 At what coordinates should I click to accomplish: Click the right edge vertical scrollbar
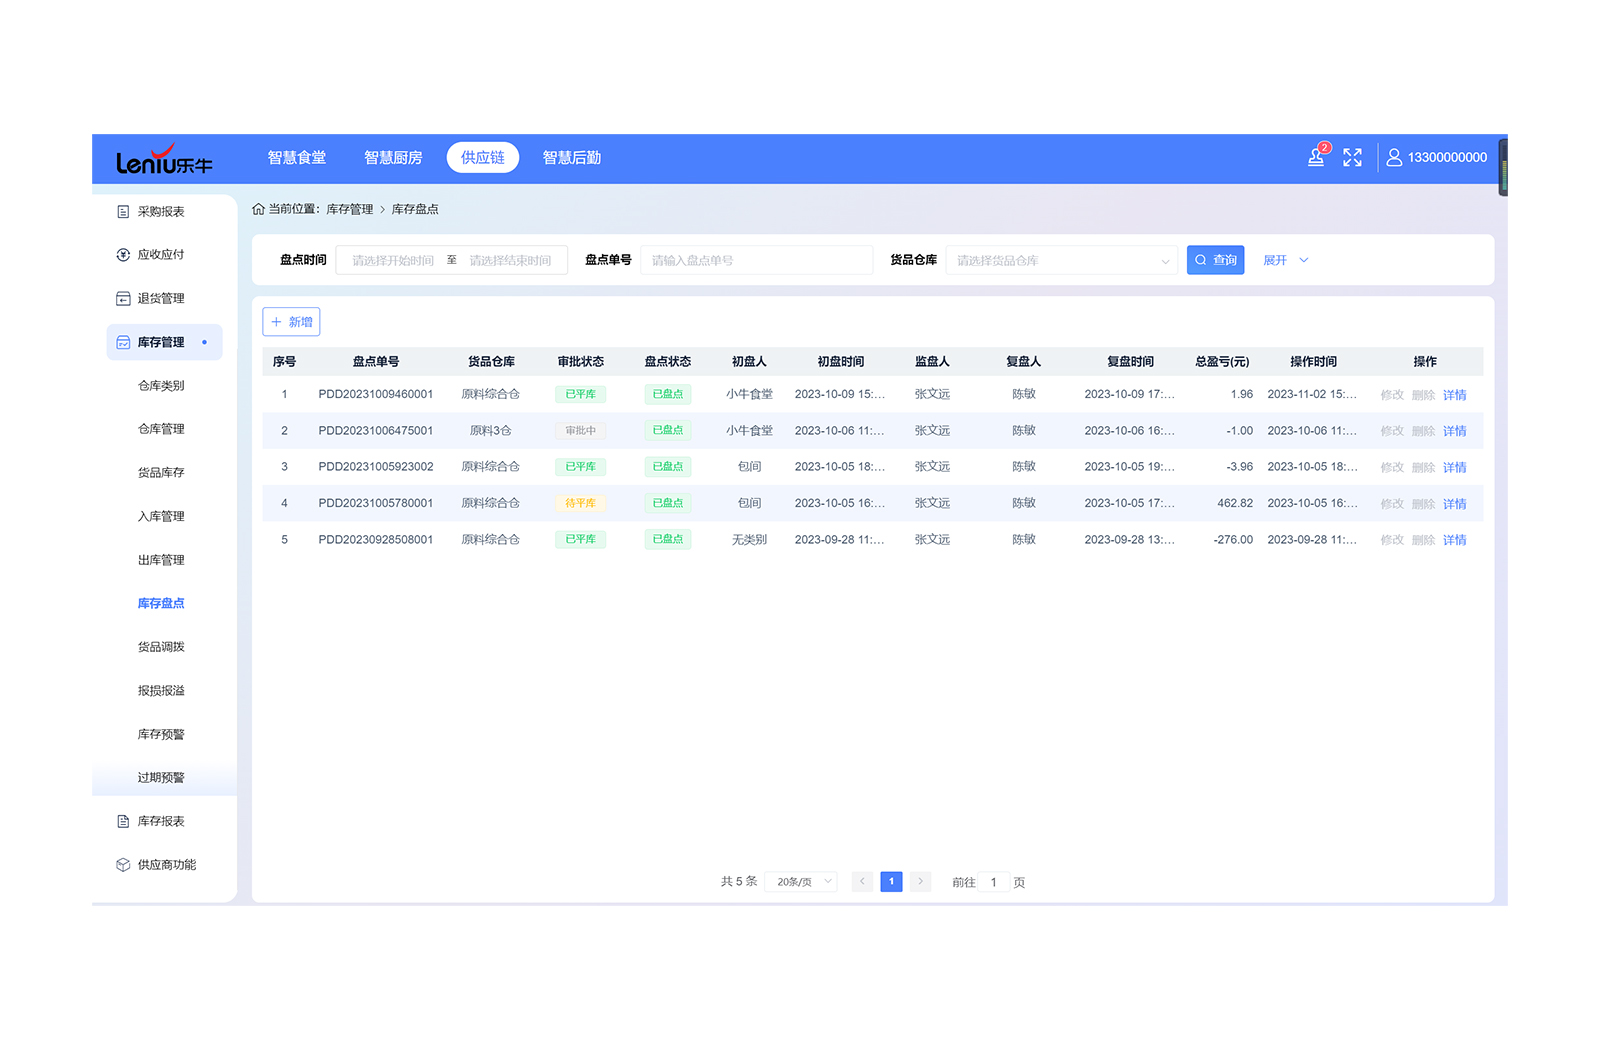coord(1503,168)
